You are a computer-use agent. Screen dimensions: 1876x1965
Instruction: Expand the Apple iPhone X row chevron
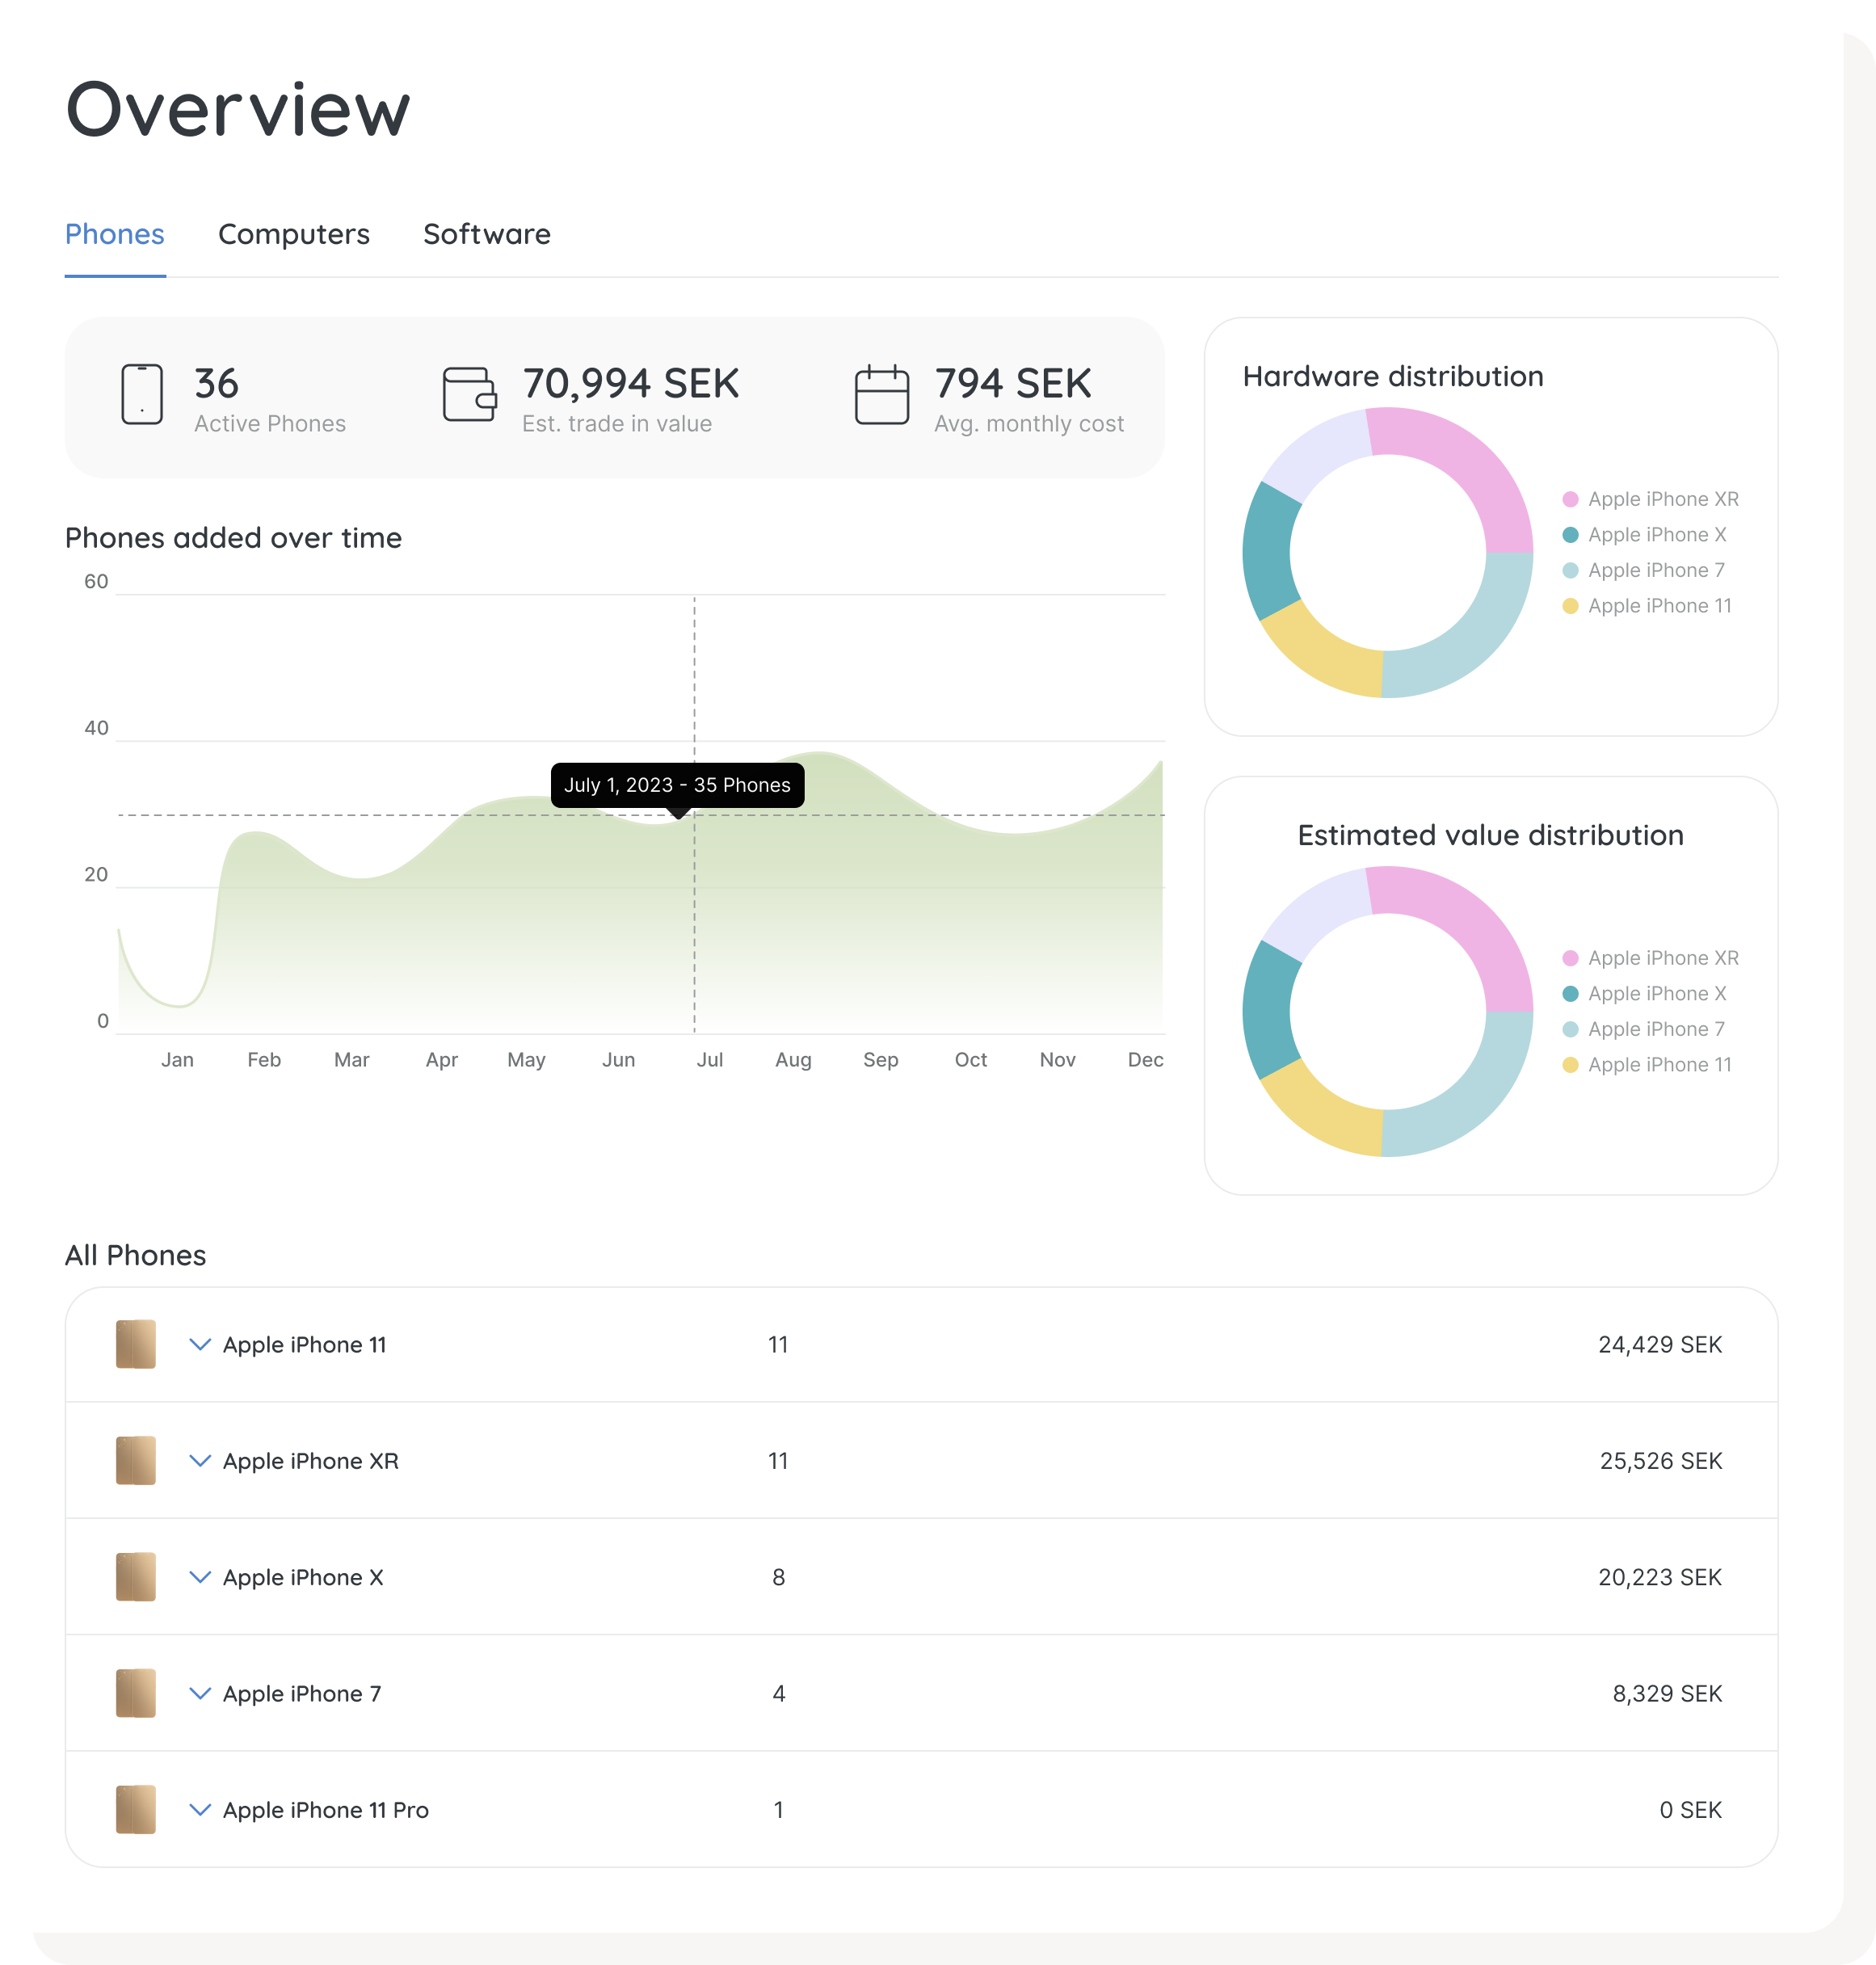200,1577
